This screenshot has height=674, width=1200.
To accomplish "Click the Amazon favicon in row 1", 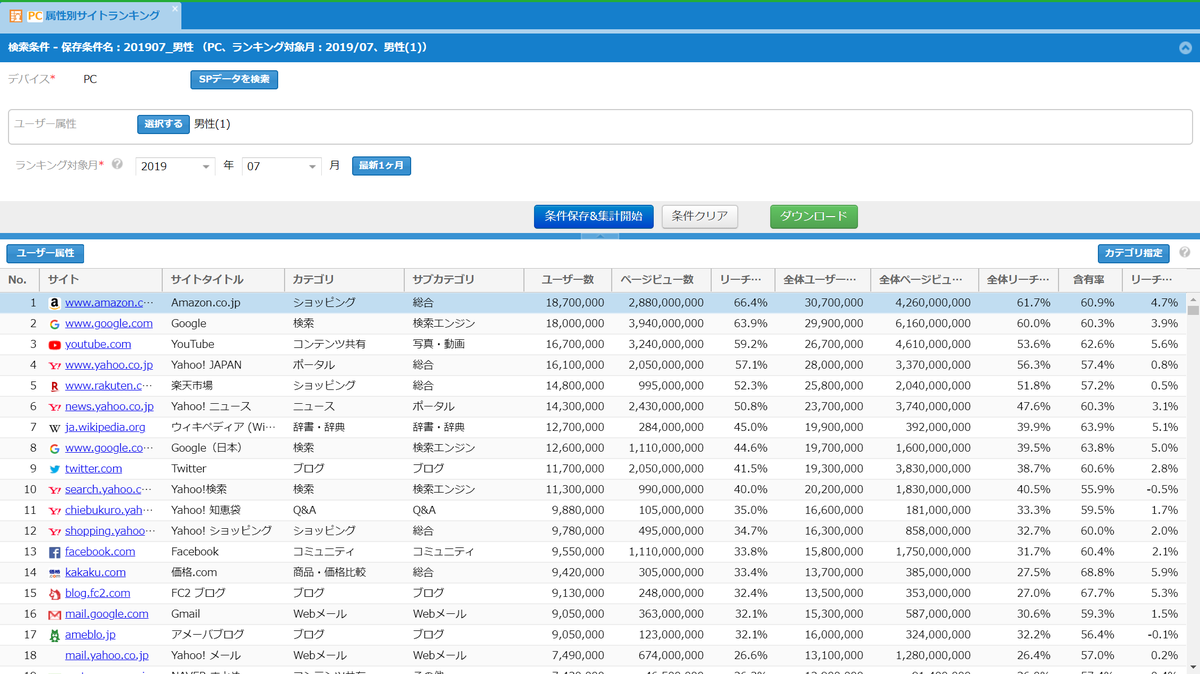I will coord(55,303).
